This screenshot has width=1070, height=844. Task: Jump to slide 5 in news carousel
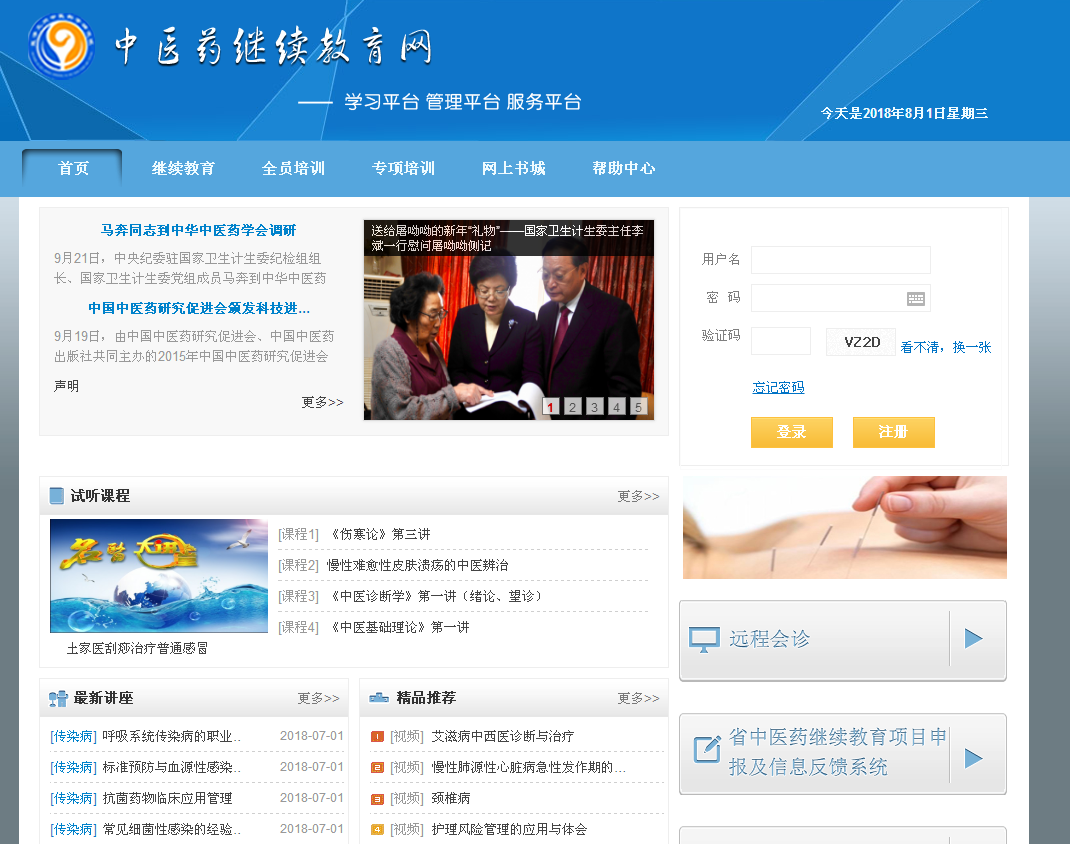coord(638,407)
